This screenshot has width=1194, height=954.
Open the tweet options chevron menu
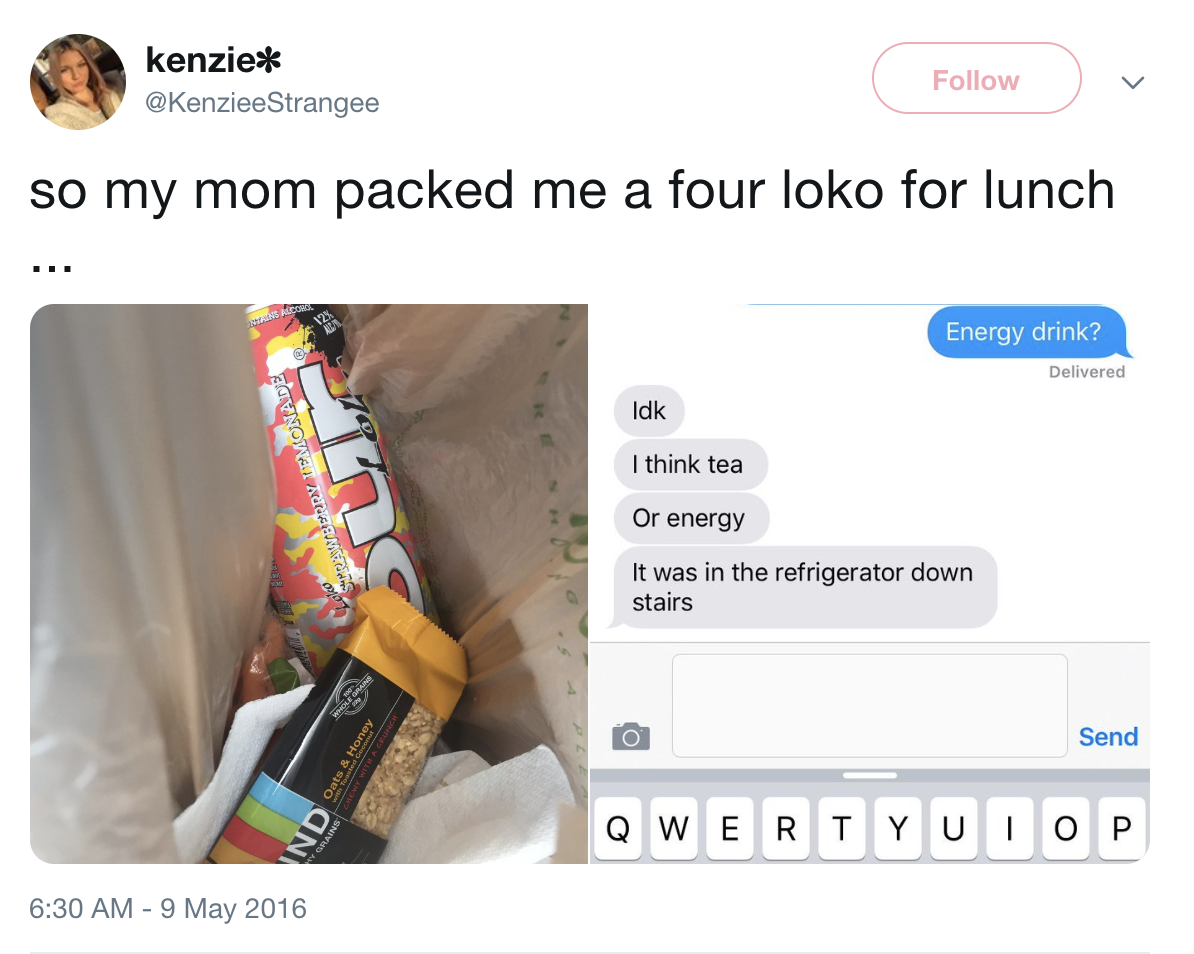click(1132, 81)
